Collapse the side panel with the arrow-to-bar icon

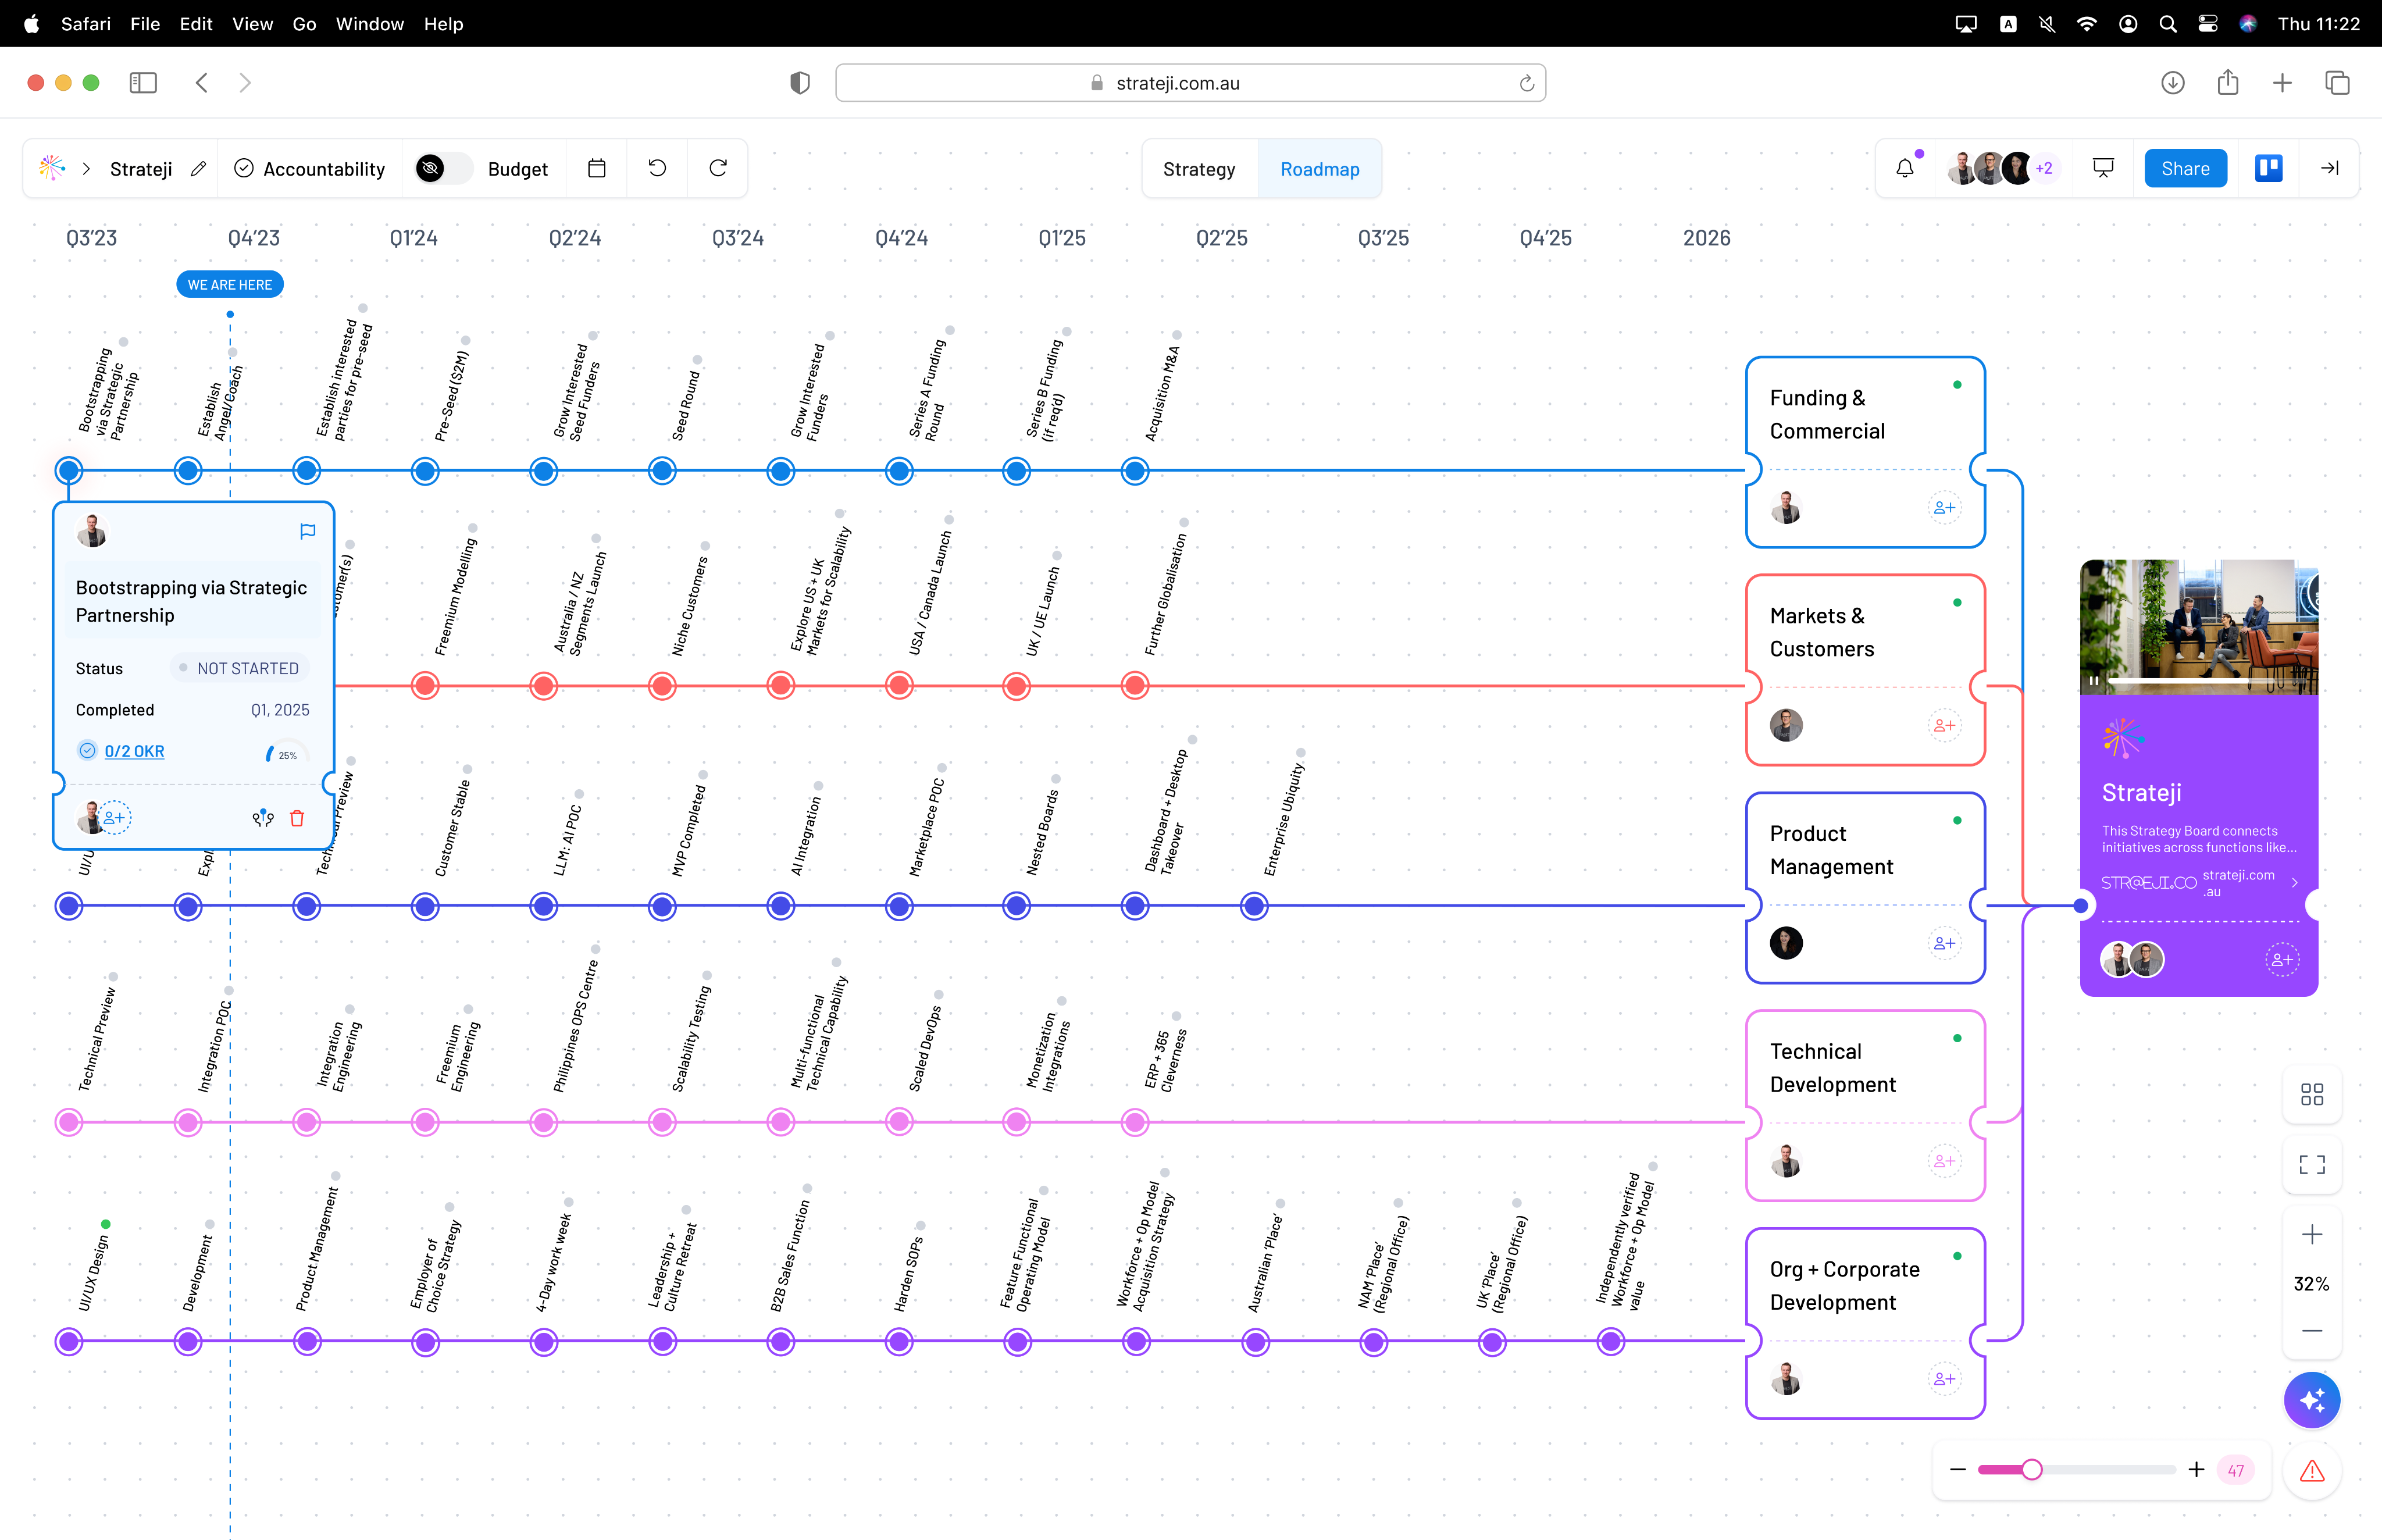pos(2329,168)
